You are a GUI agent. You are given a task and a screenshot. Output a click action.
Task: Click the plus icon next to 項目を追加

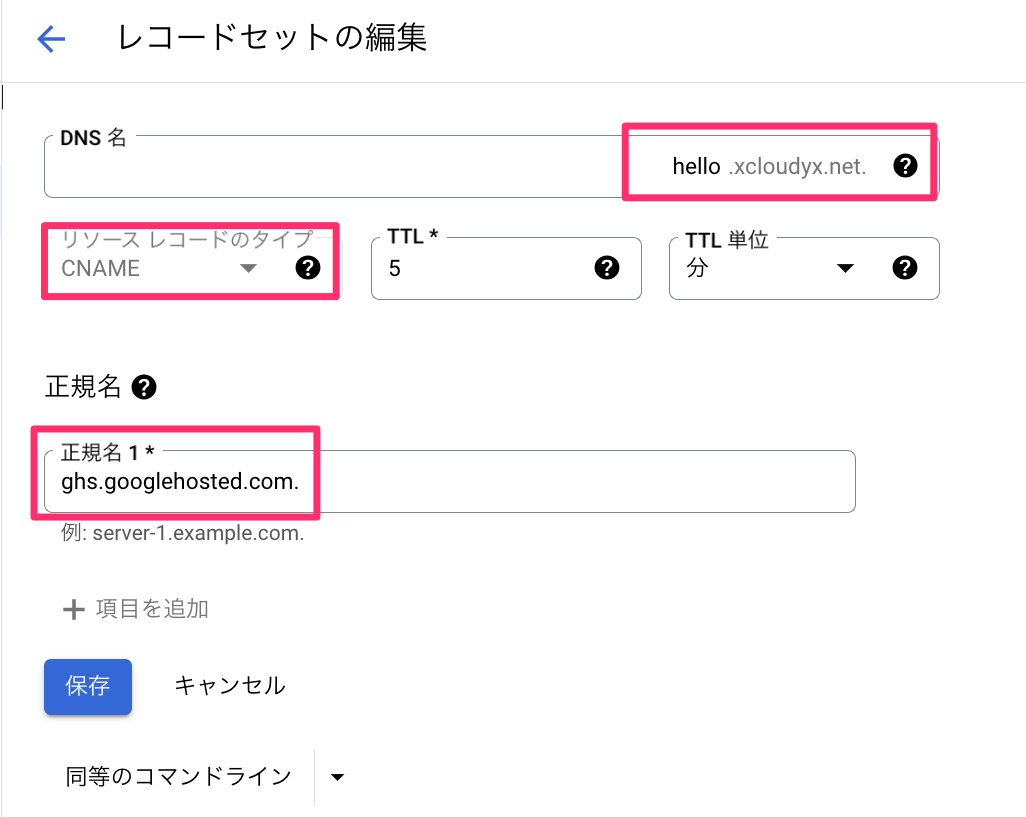coord(75,610)
